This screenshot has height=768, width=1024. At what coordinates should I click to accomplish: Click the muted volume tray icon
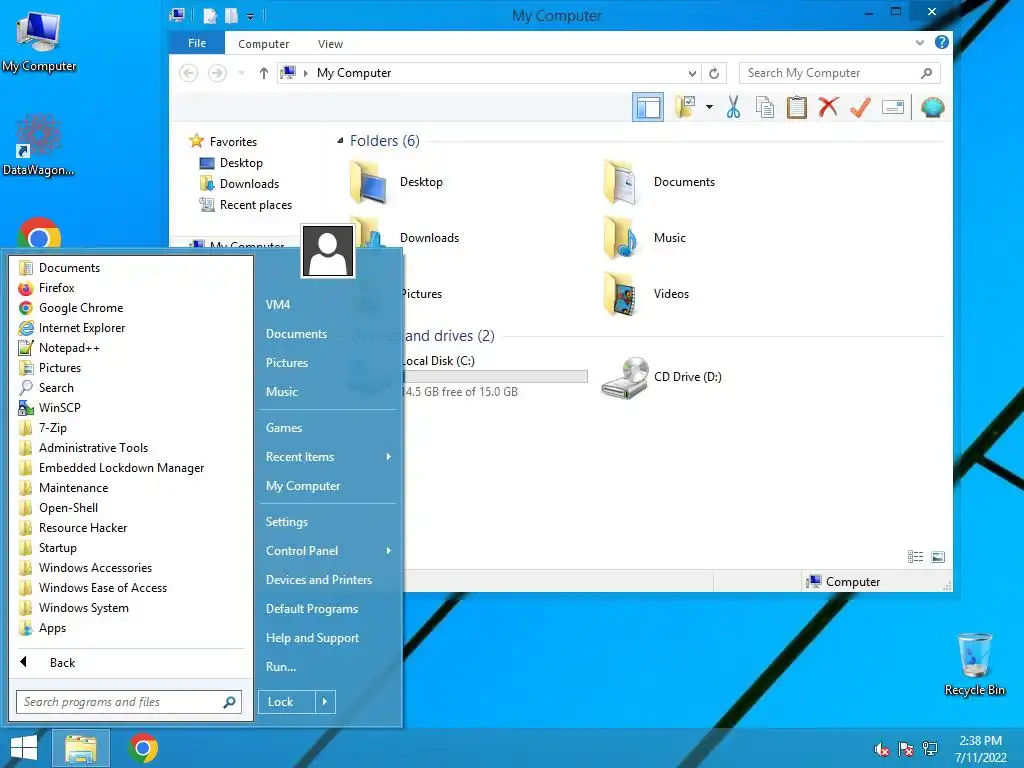pyautogui.click(x=882, y=749)
